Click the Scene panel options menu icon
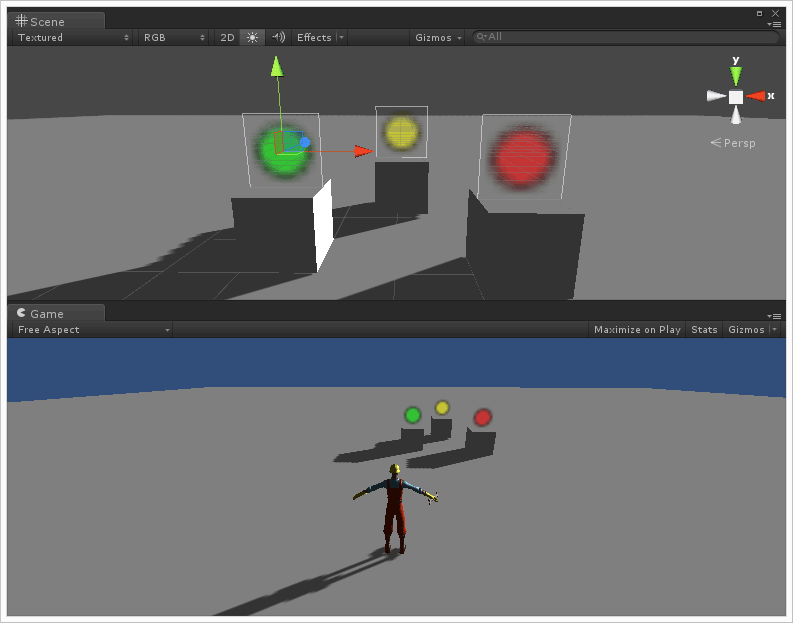This screenshot has width=793, height=623. point(774,24)
